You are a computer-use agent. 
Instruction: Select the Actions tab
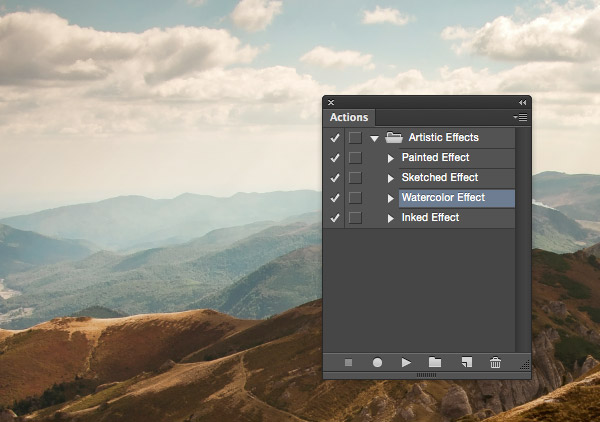click(349, 117)
